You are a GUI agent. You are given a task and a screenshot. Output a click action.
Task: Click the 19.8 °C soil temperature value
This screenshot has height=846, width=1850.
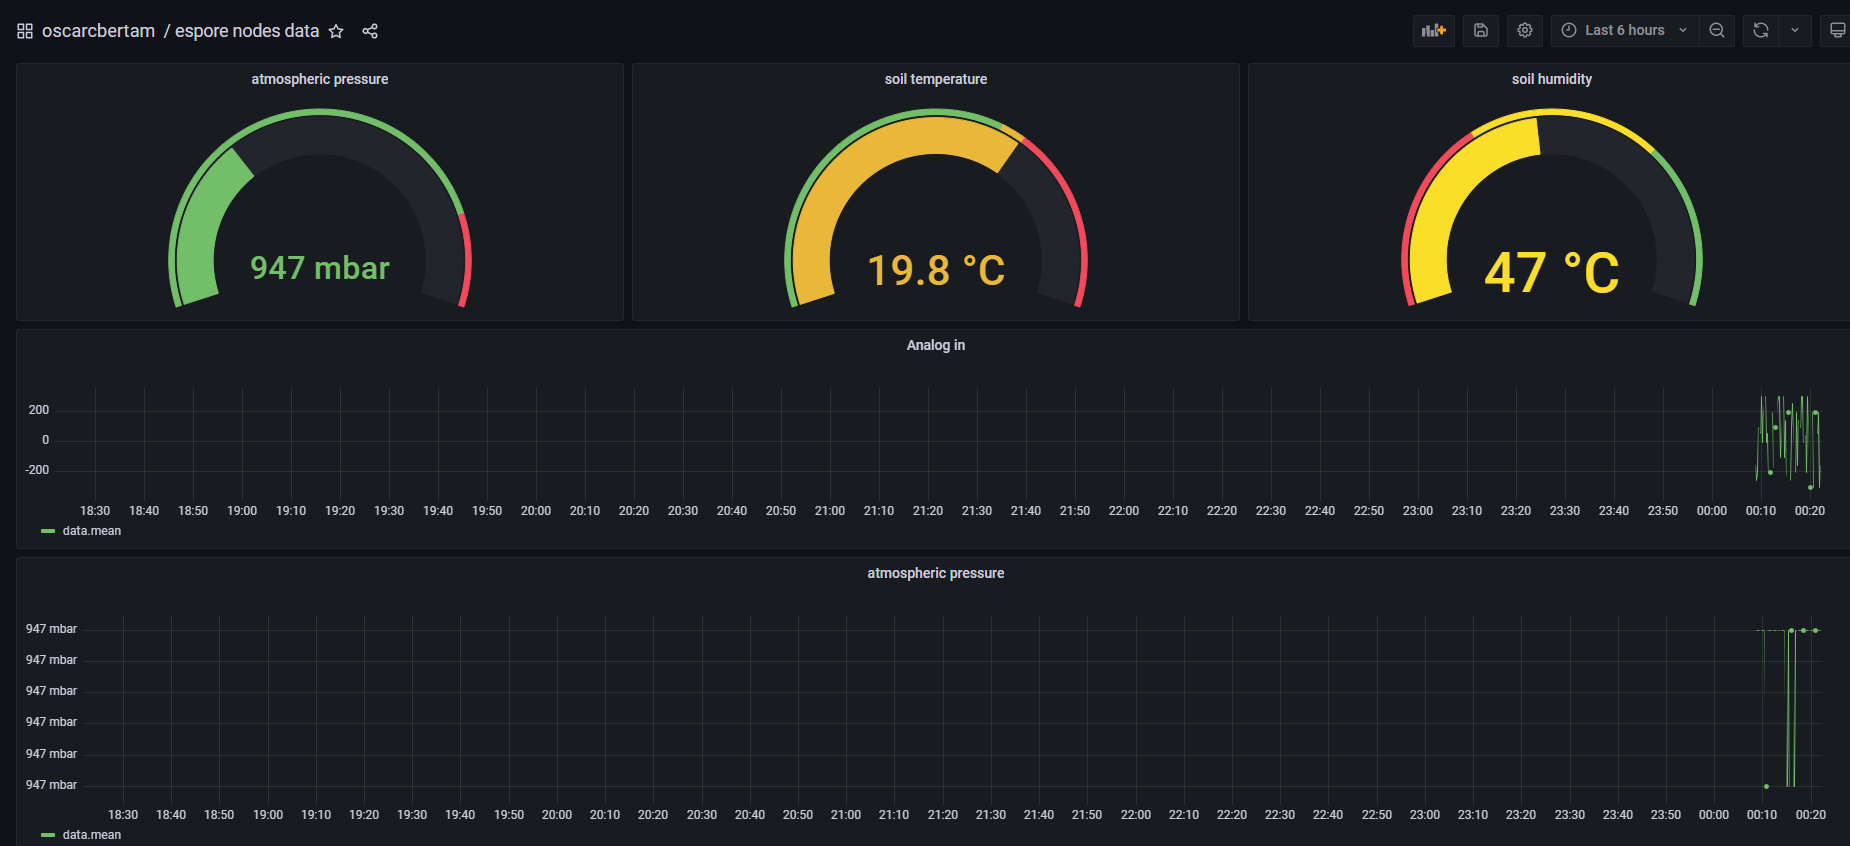coord(935,271)
